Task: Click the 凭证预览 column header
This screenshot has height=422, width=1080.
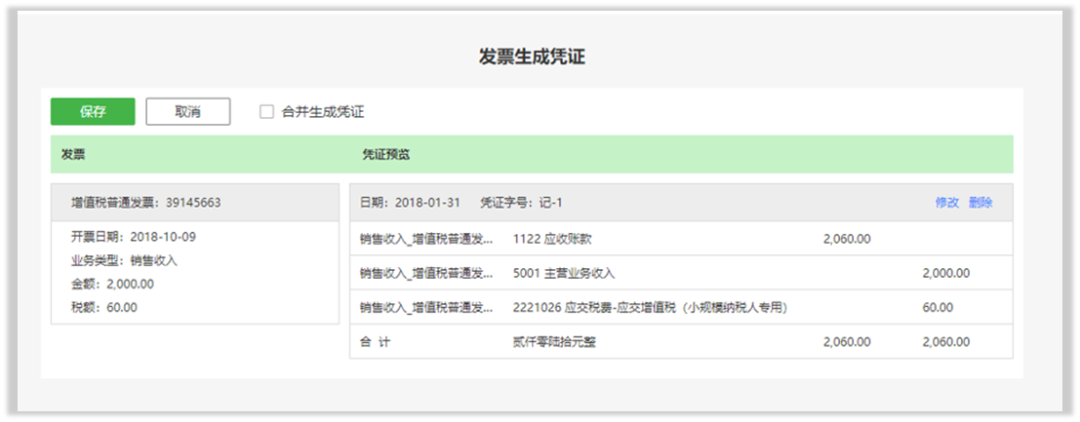Action: pyautogui.click(x=386, y=155)
